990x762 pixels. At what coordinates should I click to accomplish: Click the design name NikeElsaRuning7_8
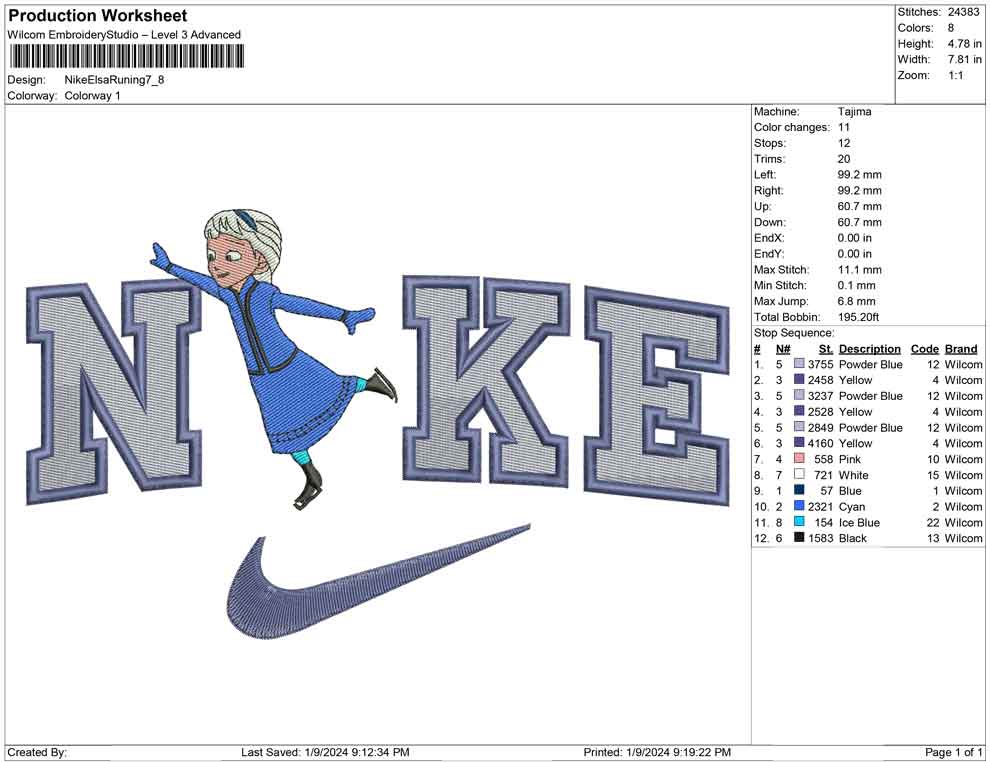[114, 80]
